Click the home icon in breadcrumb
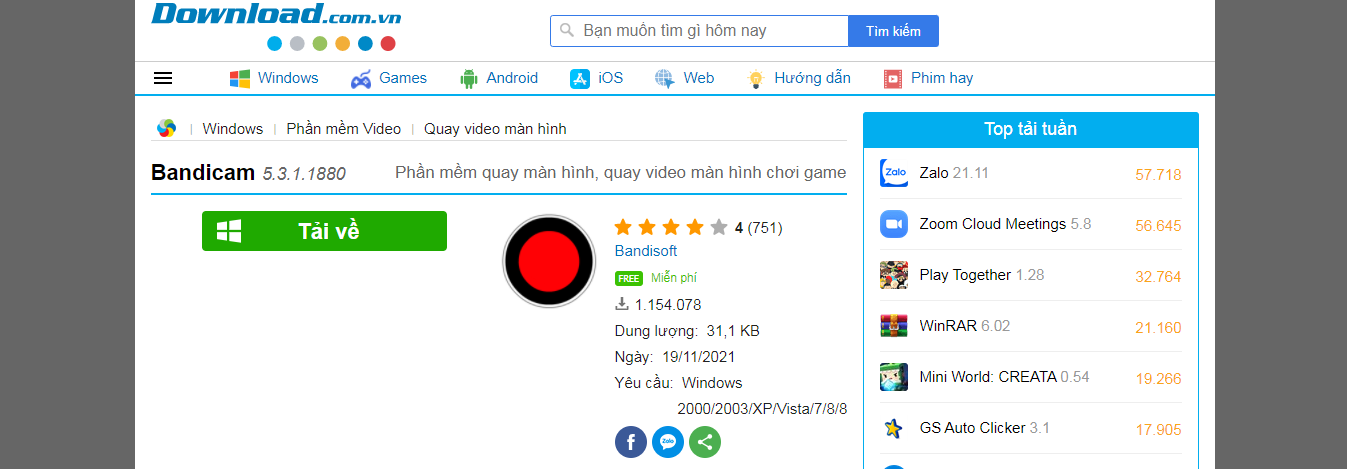The image size is (1347, 469). pos(166,128)
